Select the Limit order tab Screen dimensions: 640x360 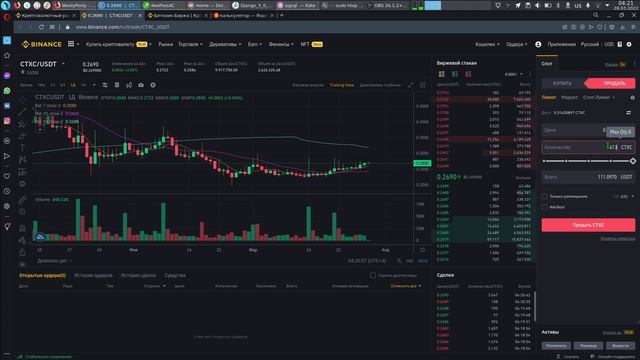coord(549,98)
